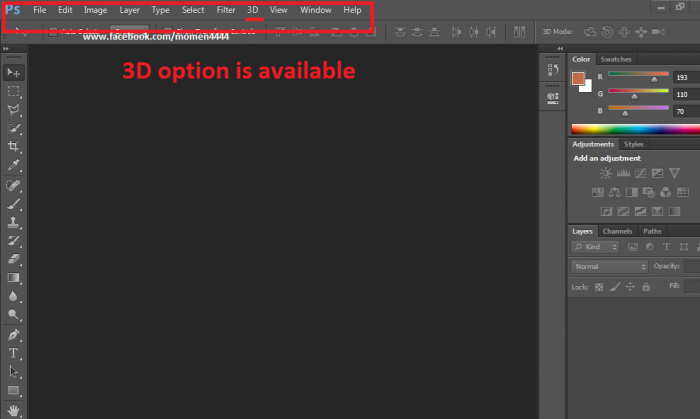Add a Photo Filter adjustment
The image size is (700, 419).
tap(649, 192)
